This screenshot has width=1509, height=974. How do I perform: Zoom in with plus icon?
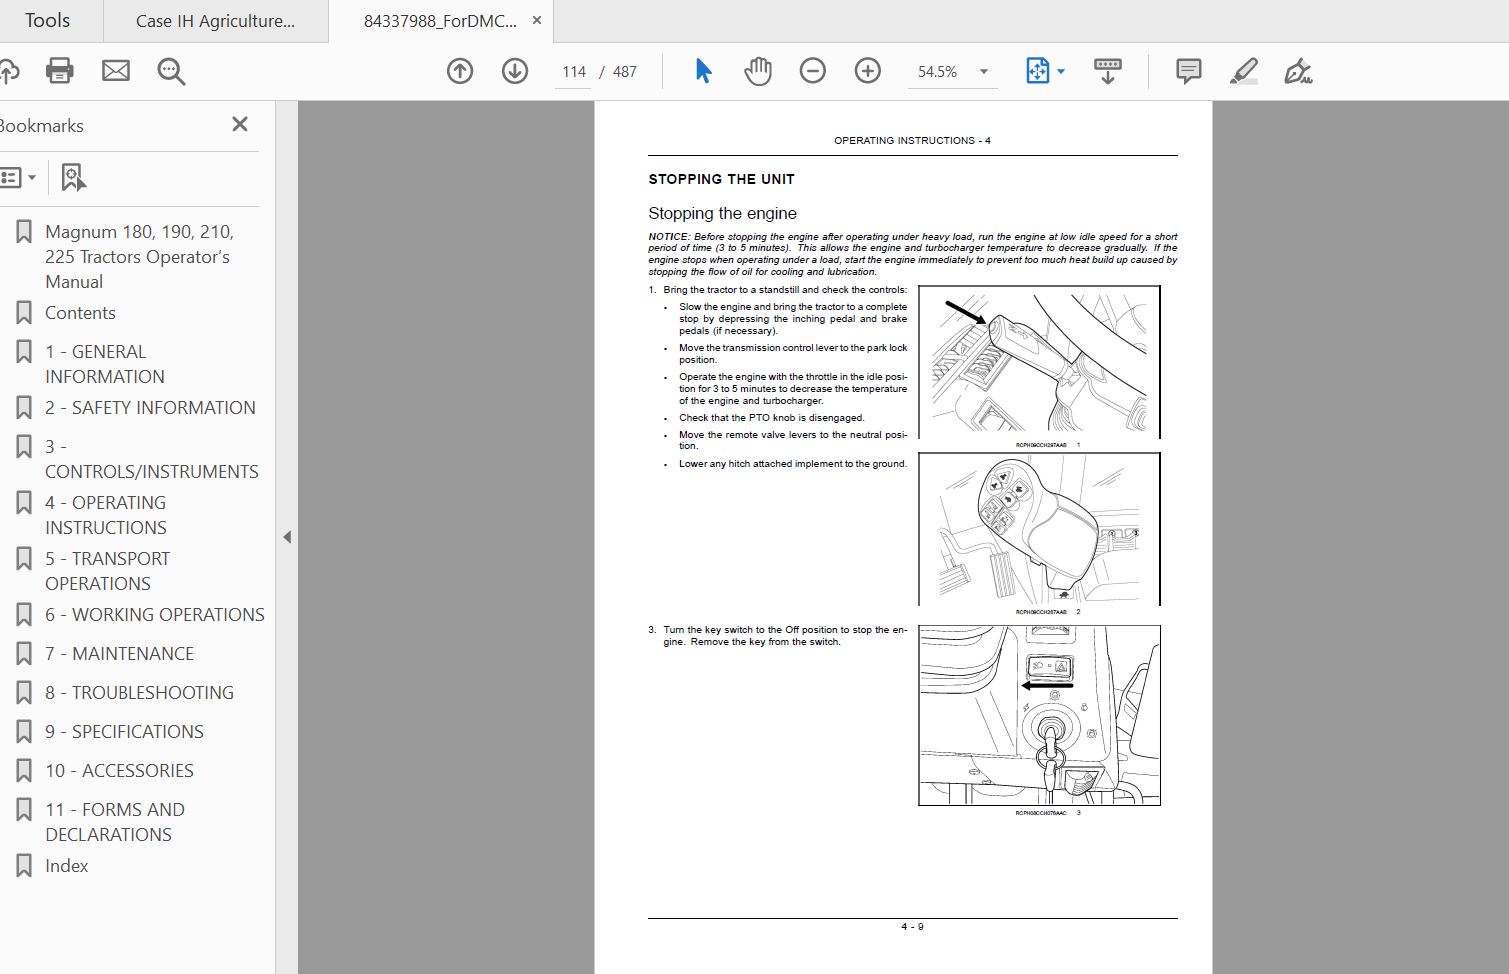coord(868,71)
